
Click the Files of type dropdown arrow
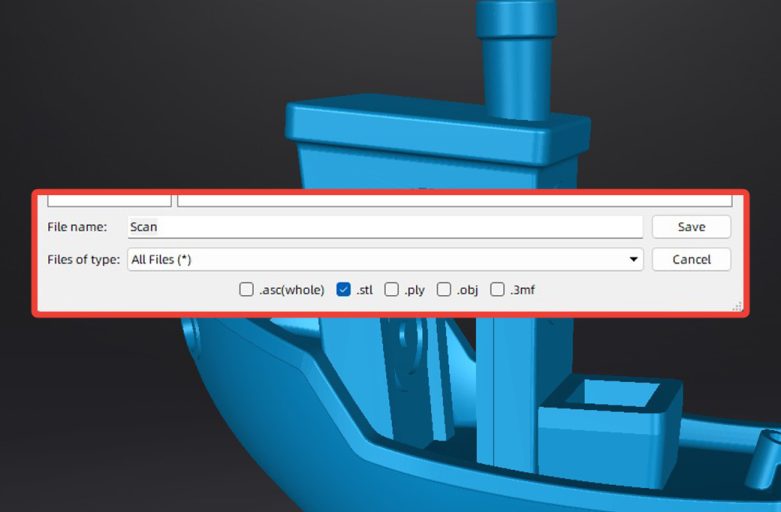[x=634, y=260]
